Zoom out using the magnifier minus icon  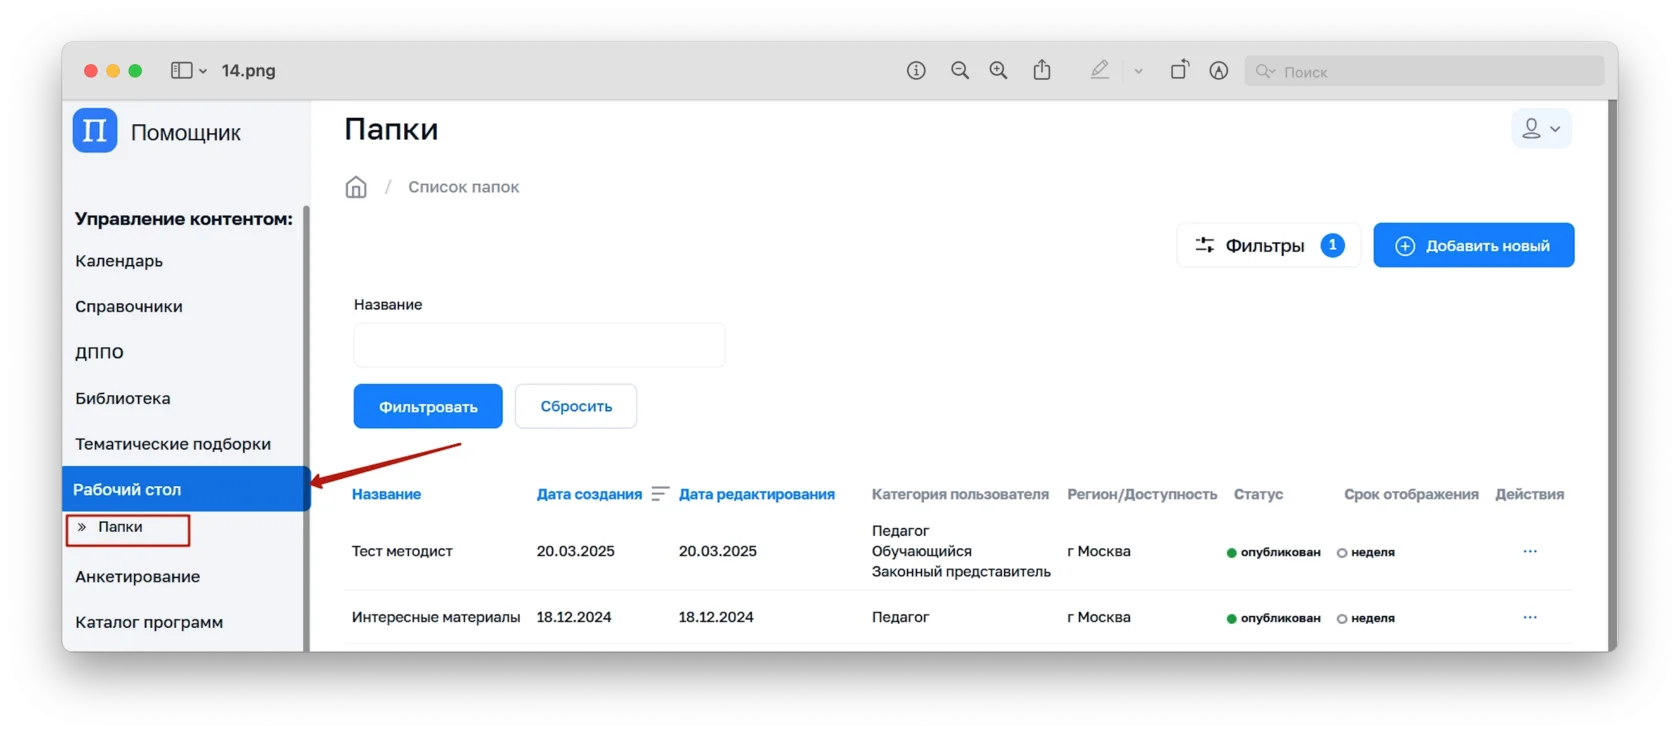coord(960,70)
